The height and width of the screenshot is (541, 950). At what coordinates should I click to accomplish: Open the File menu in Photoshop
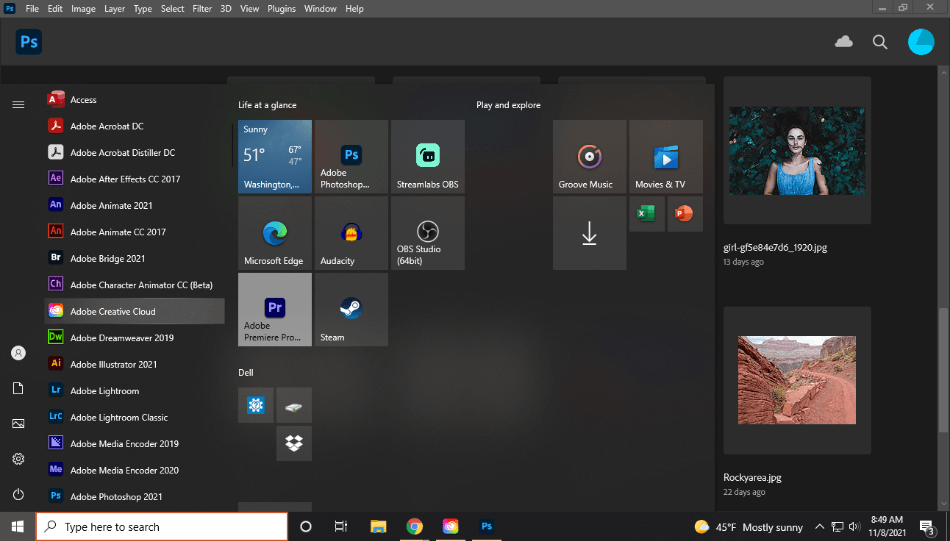coord(32,8)
